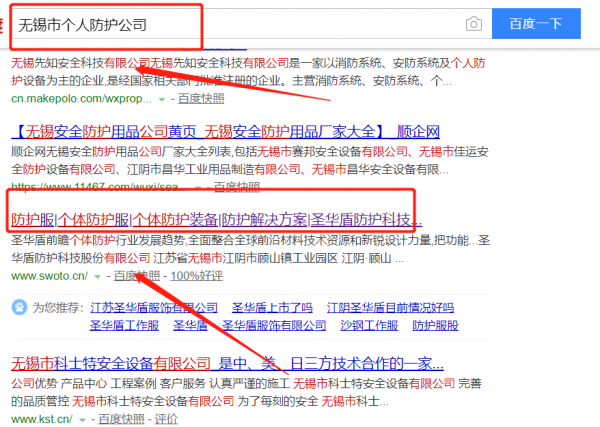
Task: Expand dropdown arrow next to cn.makepolo.com URL
Action: [x=162, y=101]
